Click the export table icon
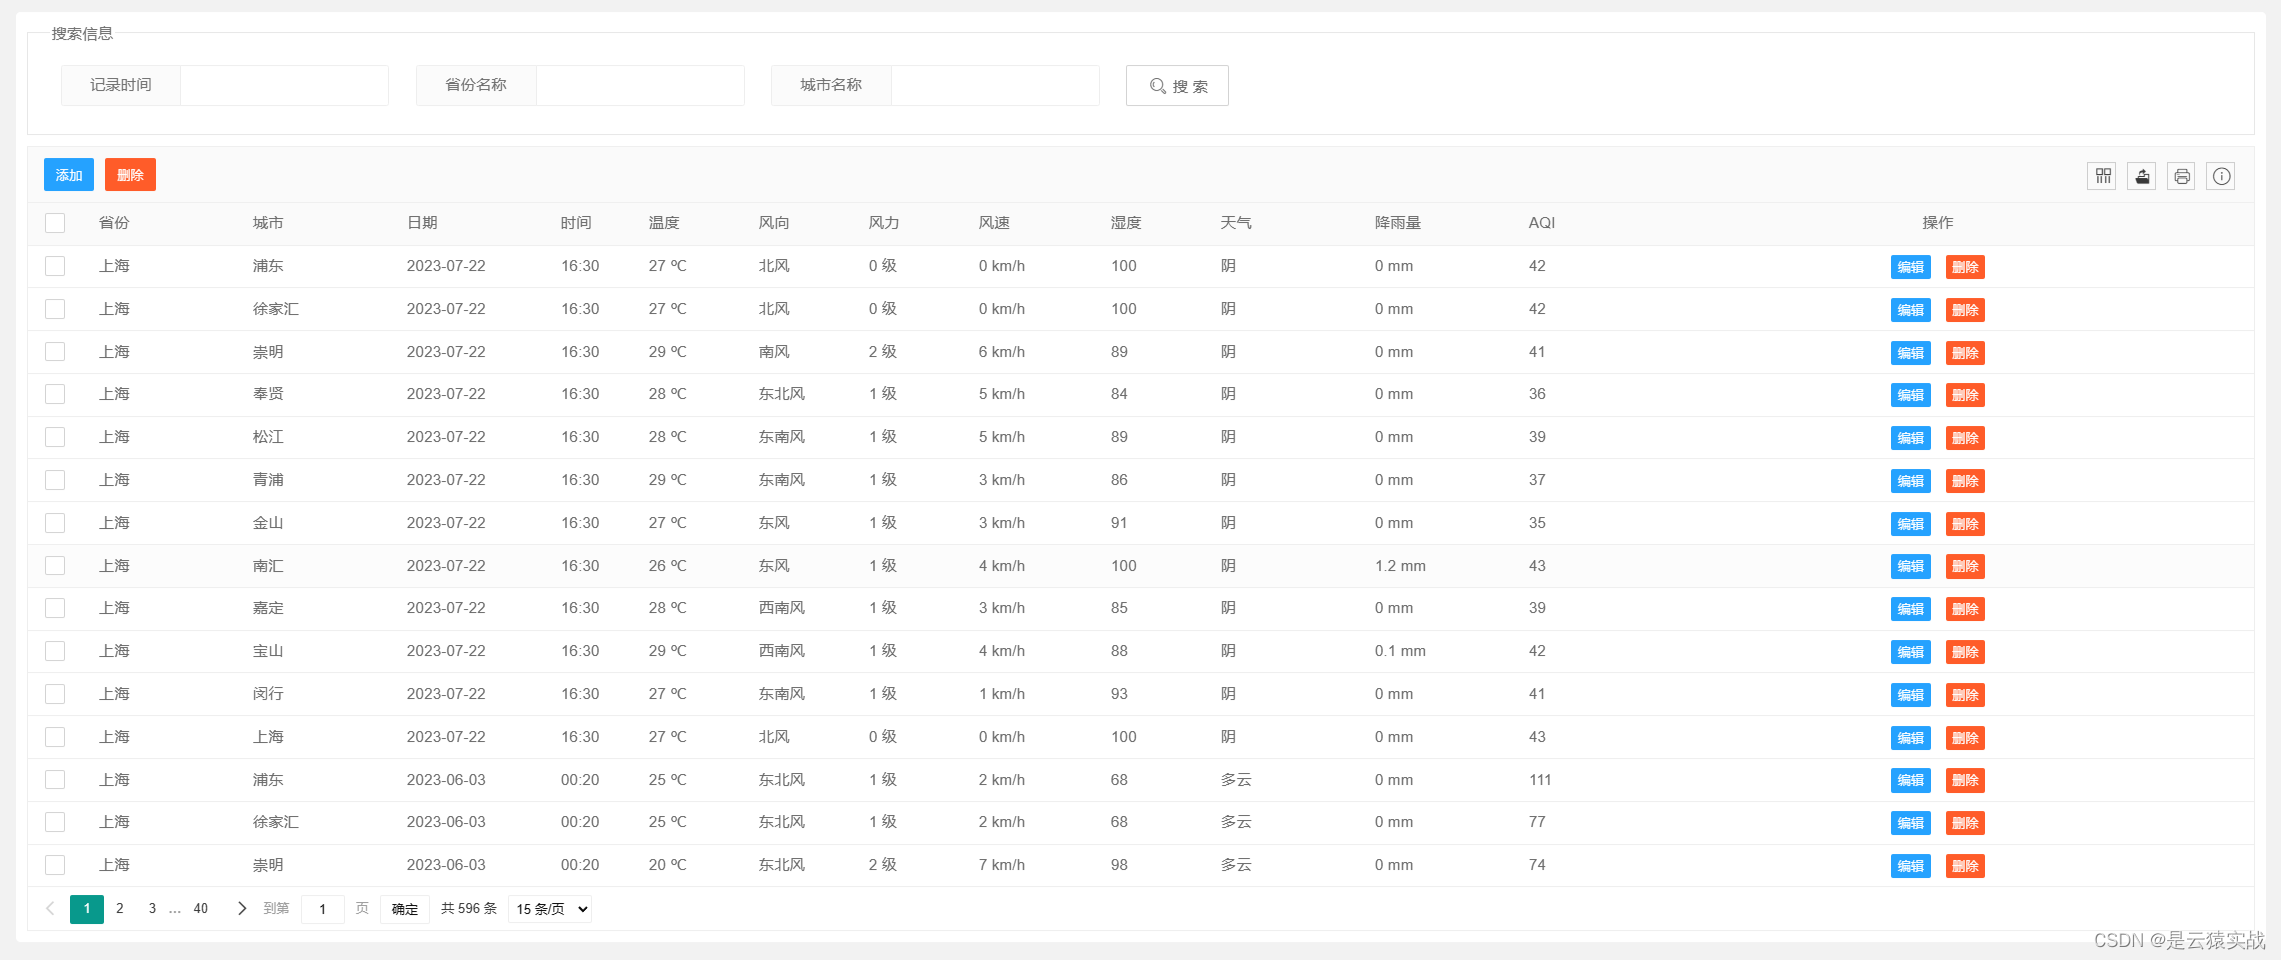2281x960 pixels. coord(2142,176)
